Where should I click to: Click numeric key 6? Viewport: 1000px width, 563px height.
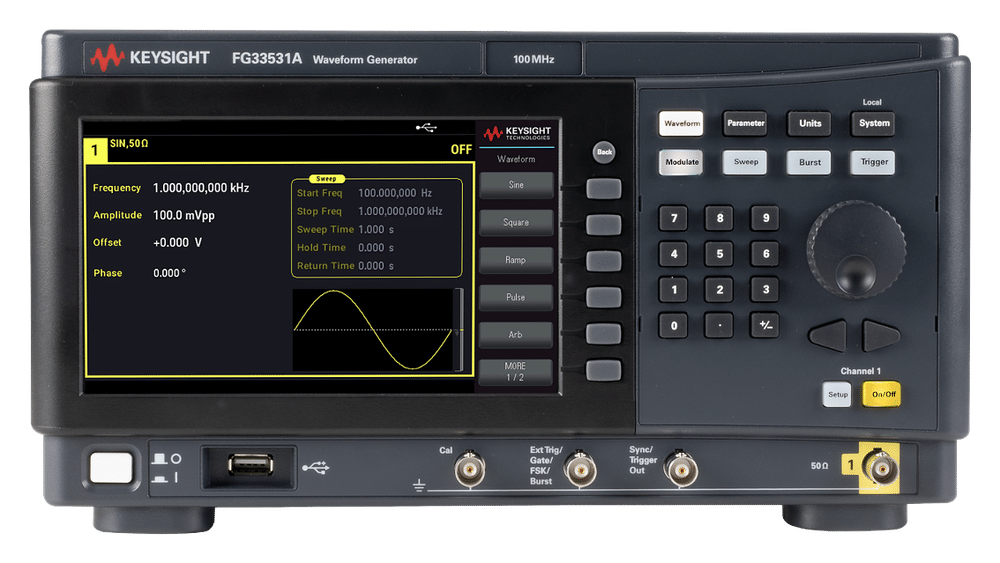pos(765,254)
